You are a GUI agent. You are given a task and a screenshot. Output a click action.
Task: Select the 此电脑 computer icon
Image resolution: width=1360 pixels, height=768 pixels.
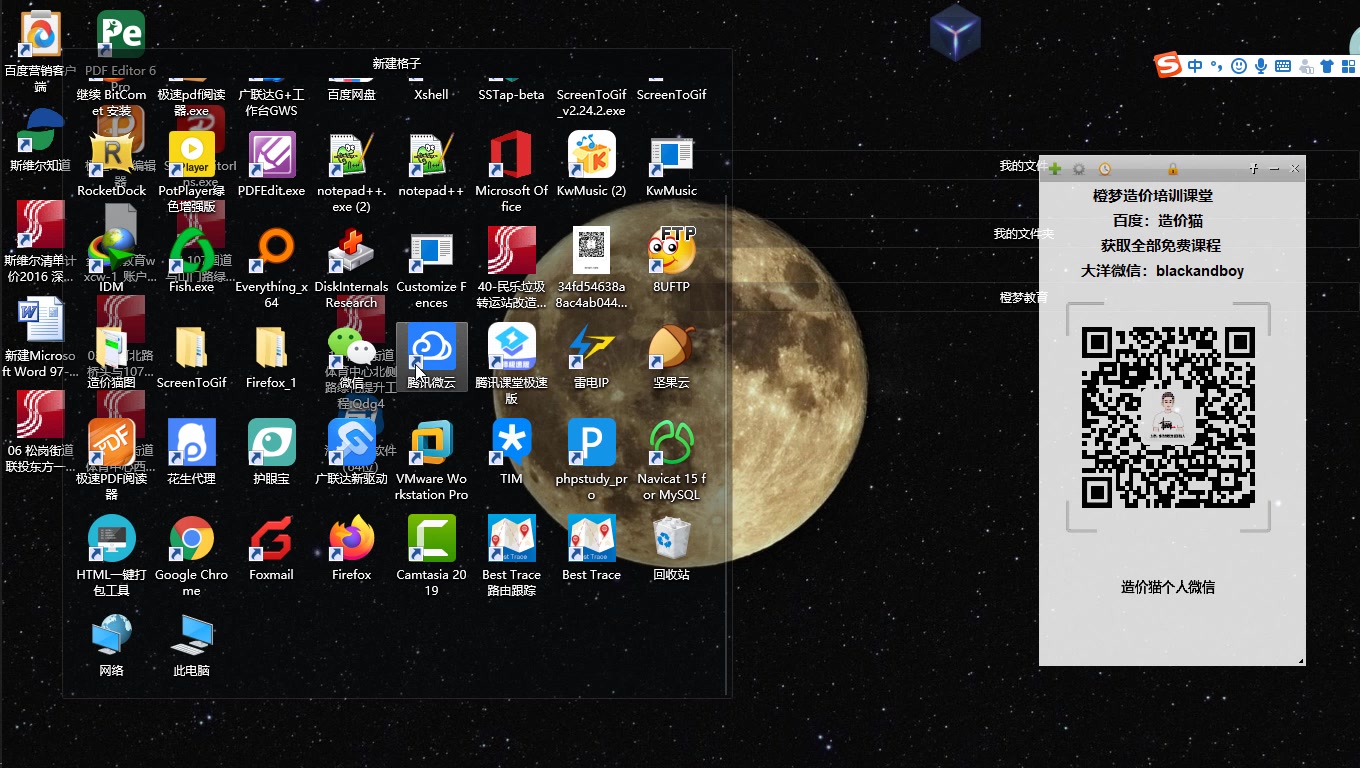pos(192,644)
